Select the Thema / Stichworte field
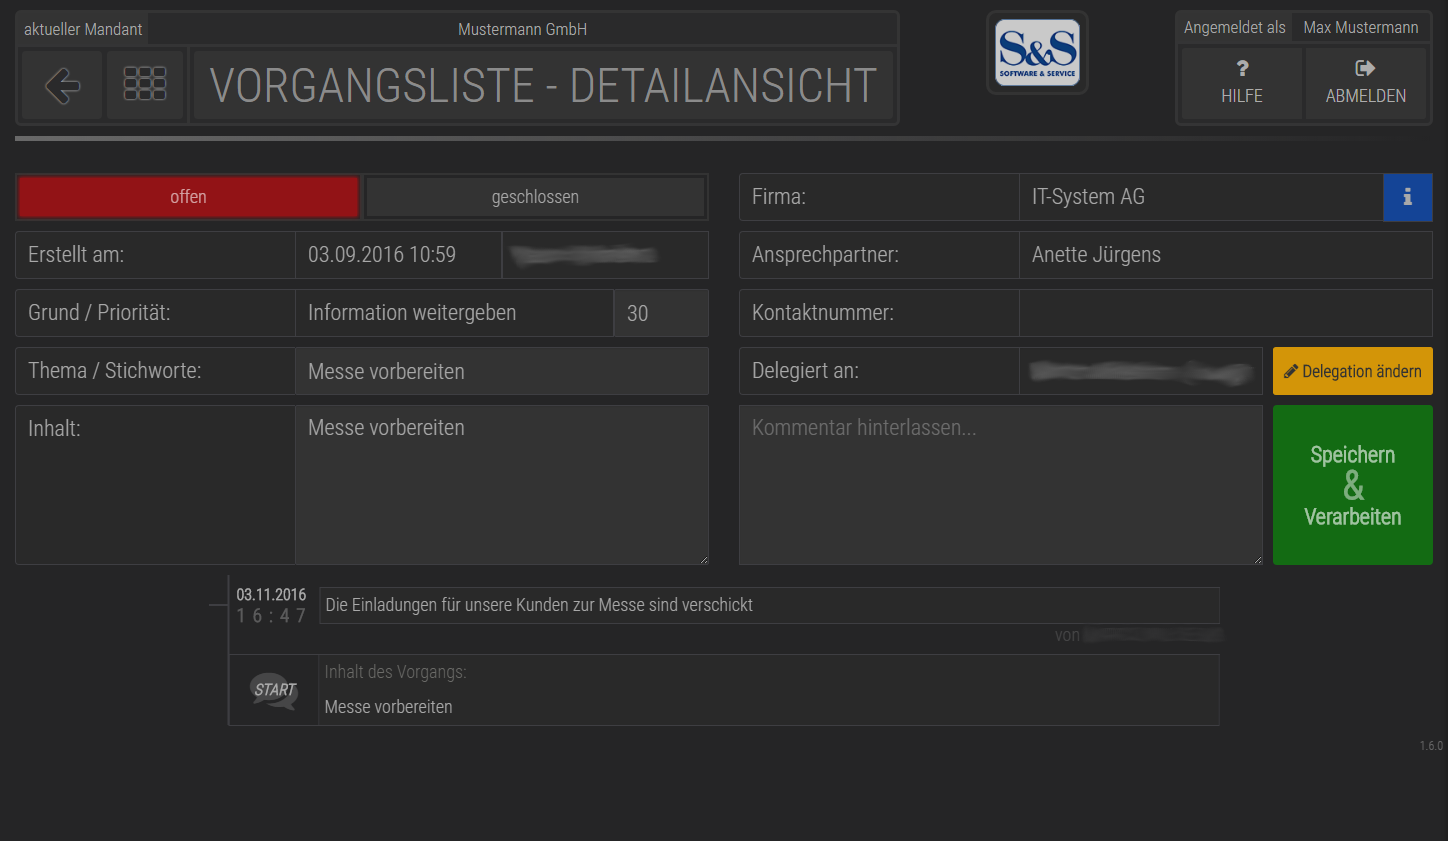This screenshot has width=1448, height=841. tap(502, 371)
